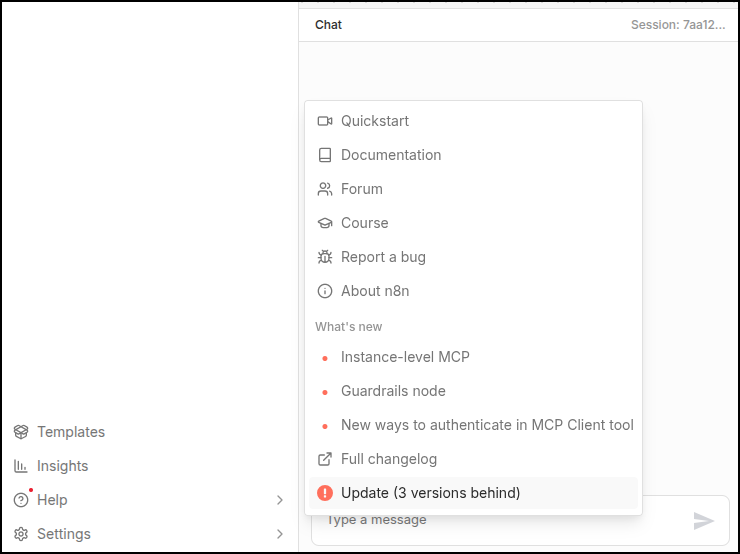The width and height of the screenshot is (740, 554).
Task: Select the Instance-level MCP news item
Action: tap(405, 357)
